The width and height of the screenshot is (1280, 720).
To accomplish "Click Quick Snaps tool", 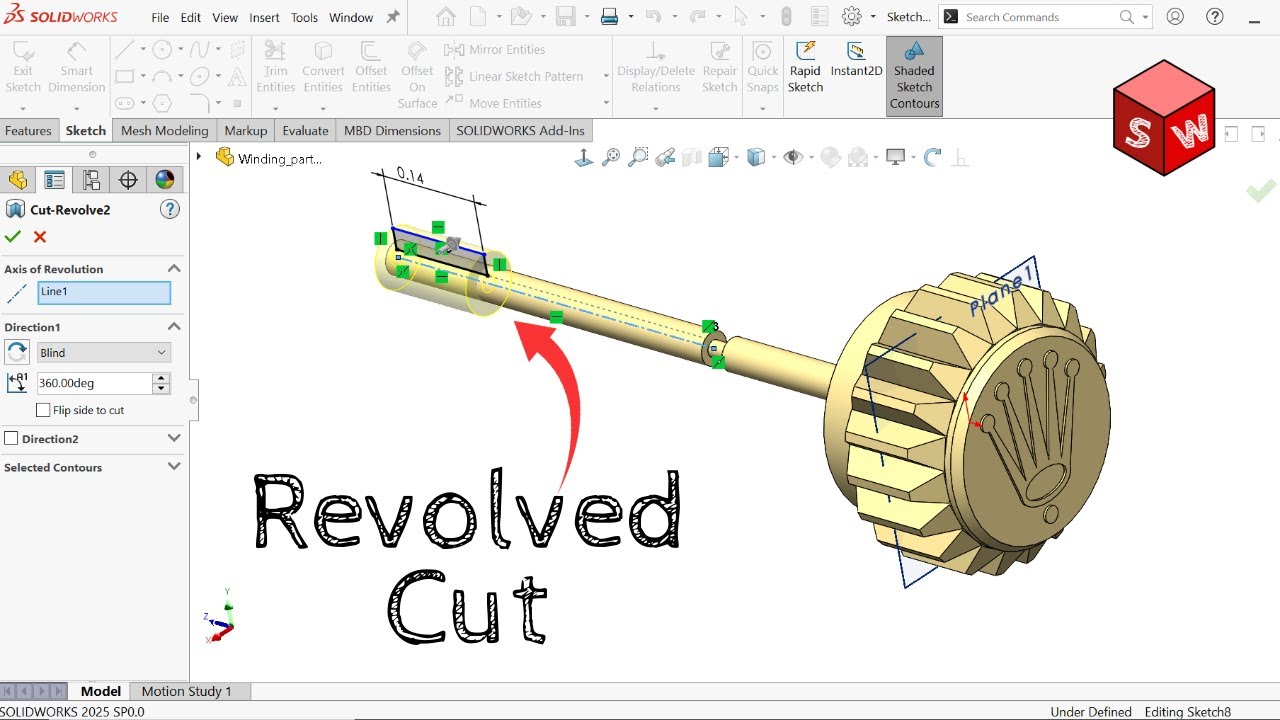I will (762, 67).
